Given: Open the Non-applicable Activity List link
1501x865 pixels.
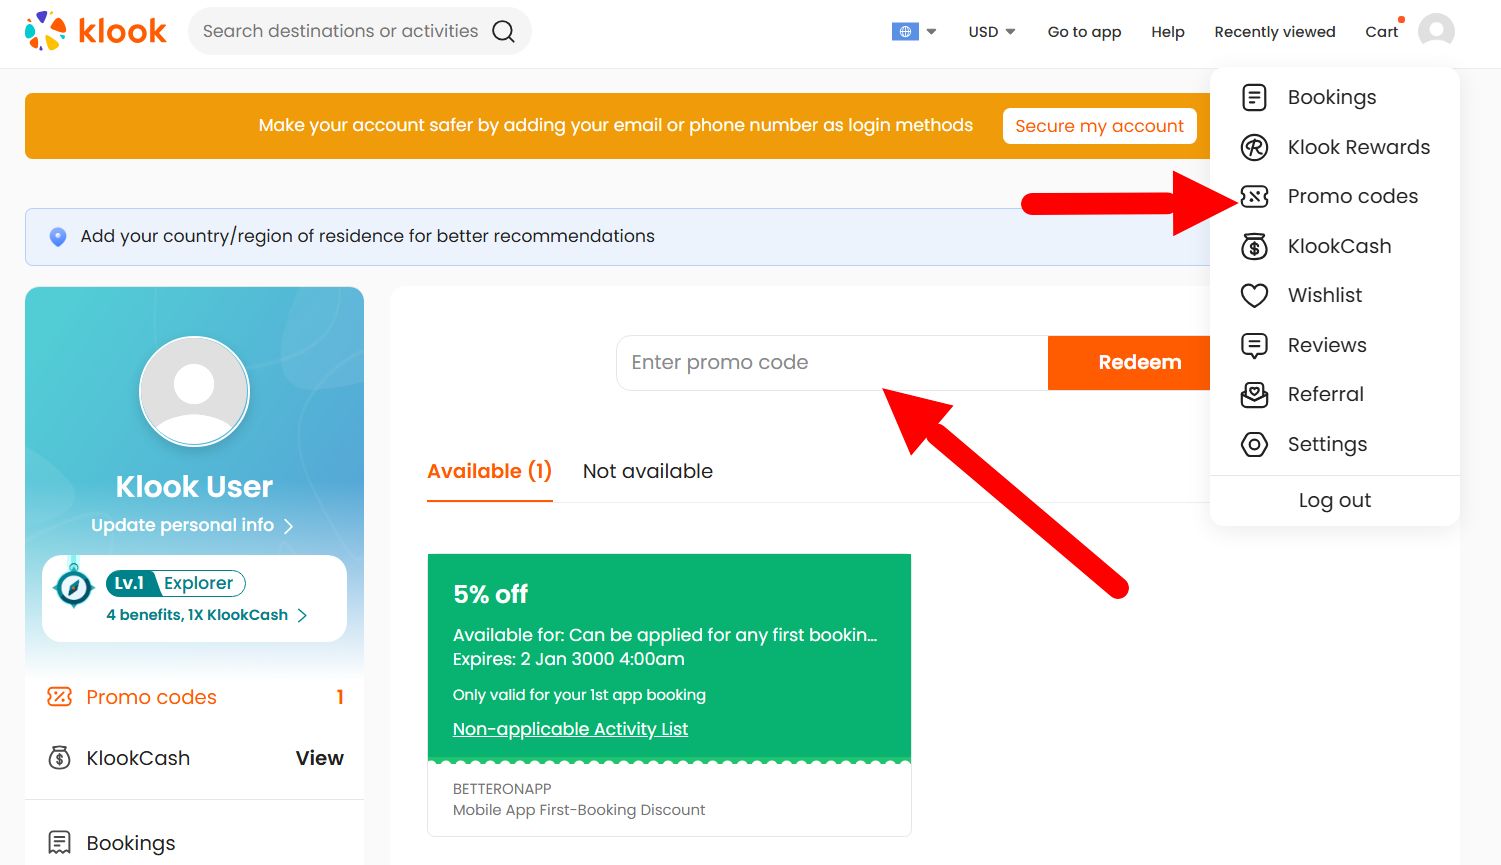Looking at the screenshot, I should pos(570,728).
